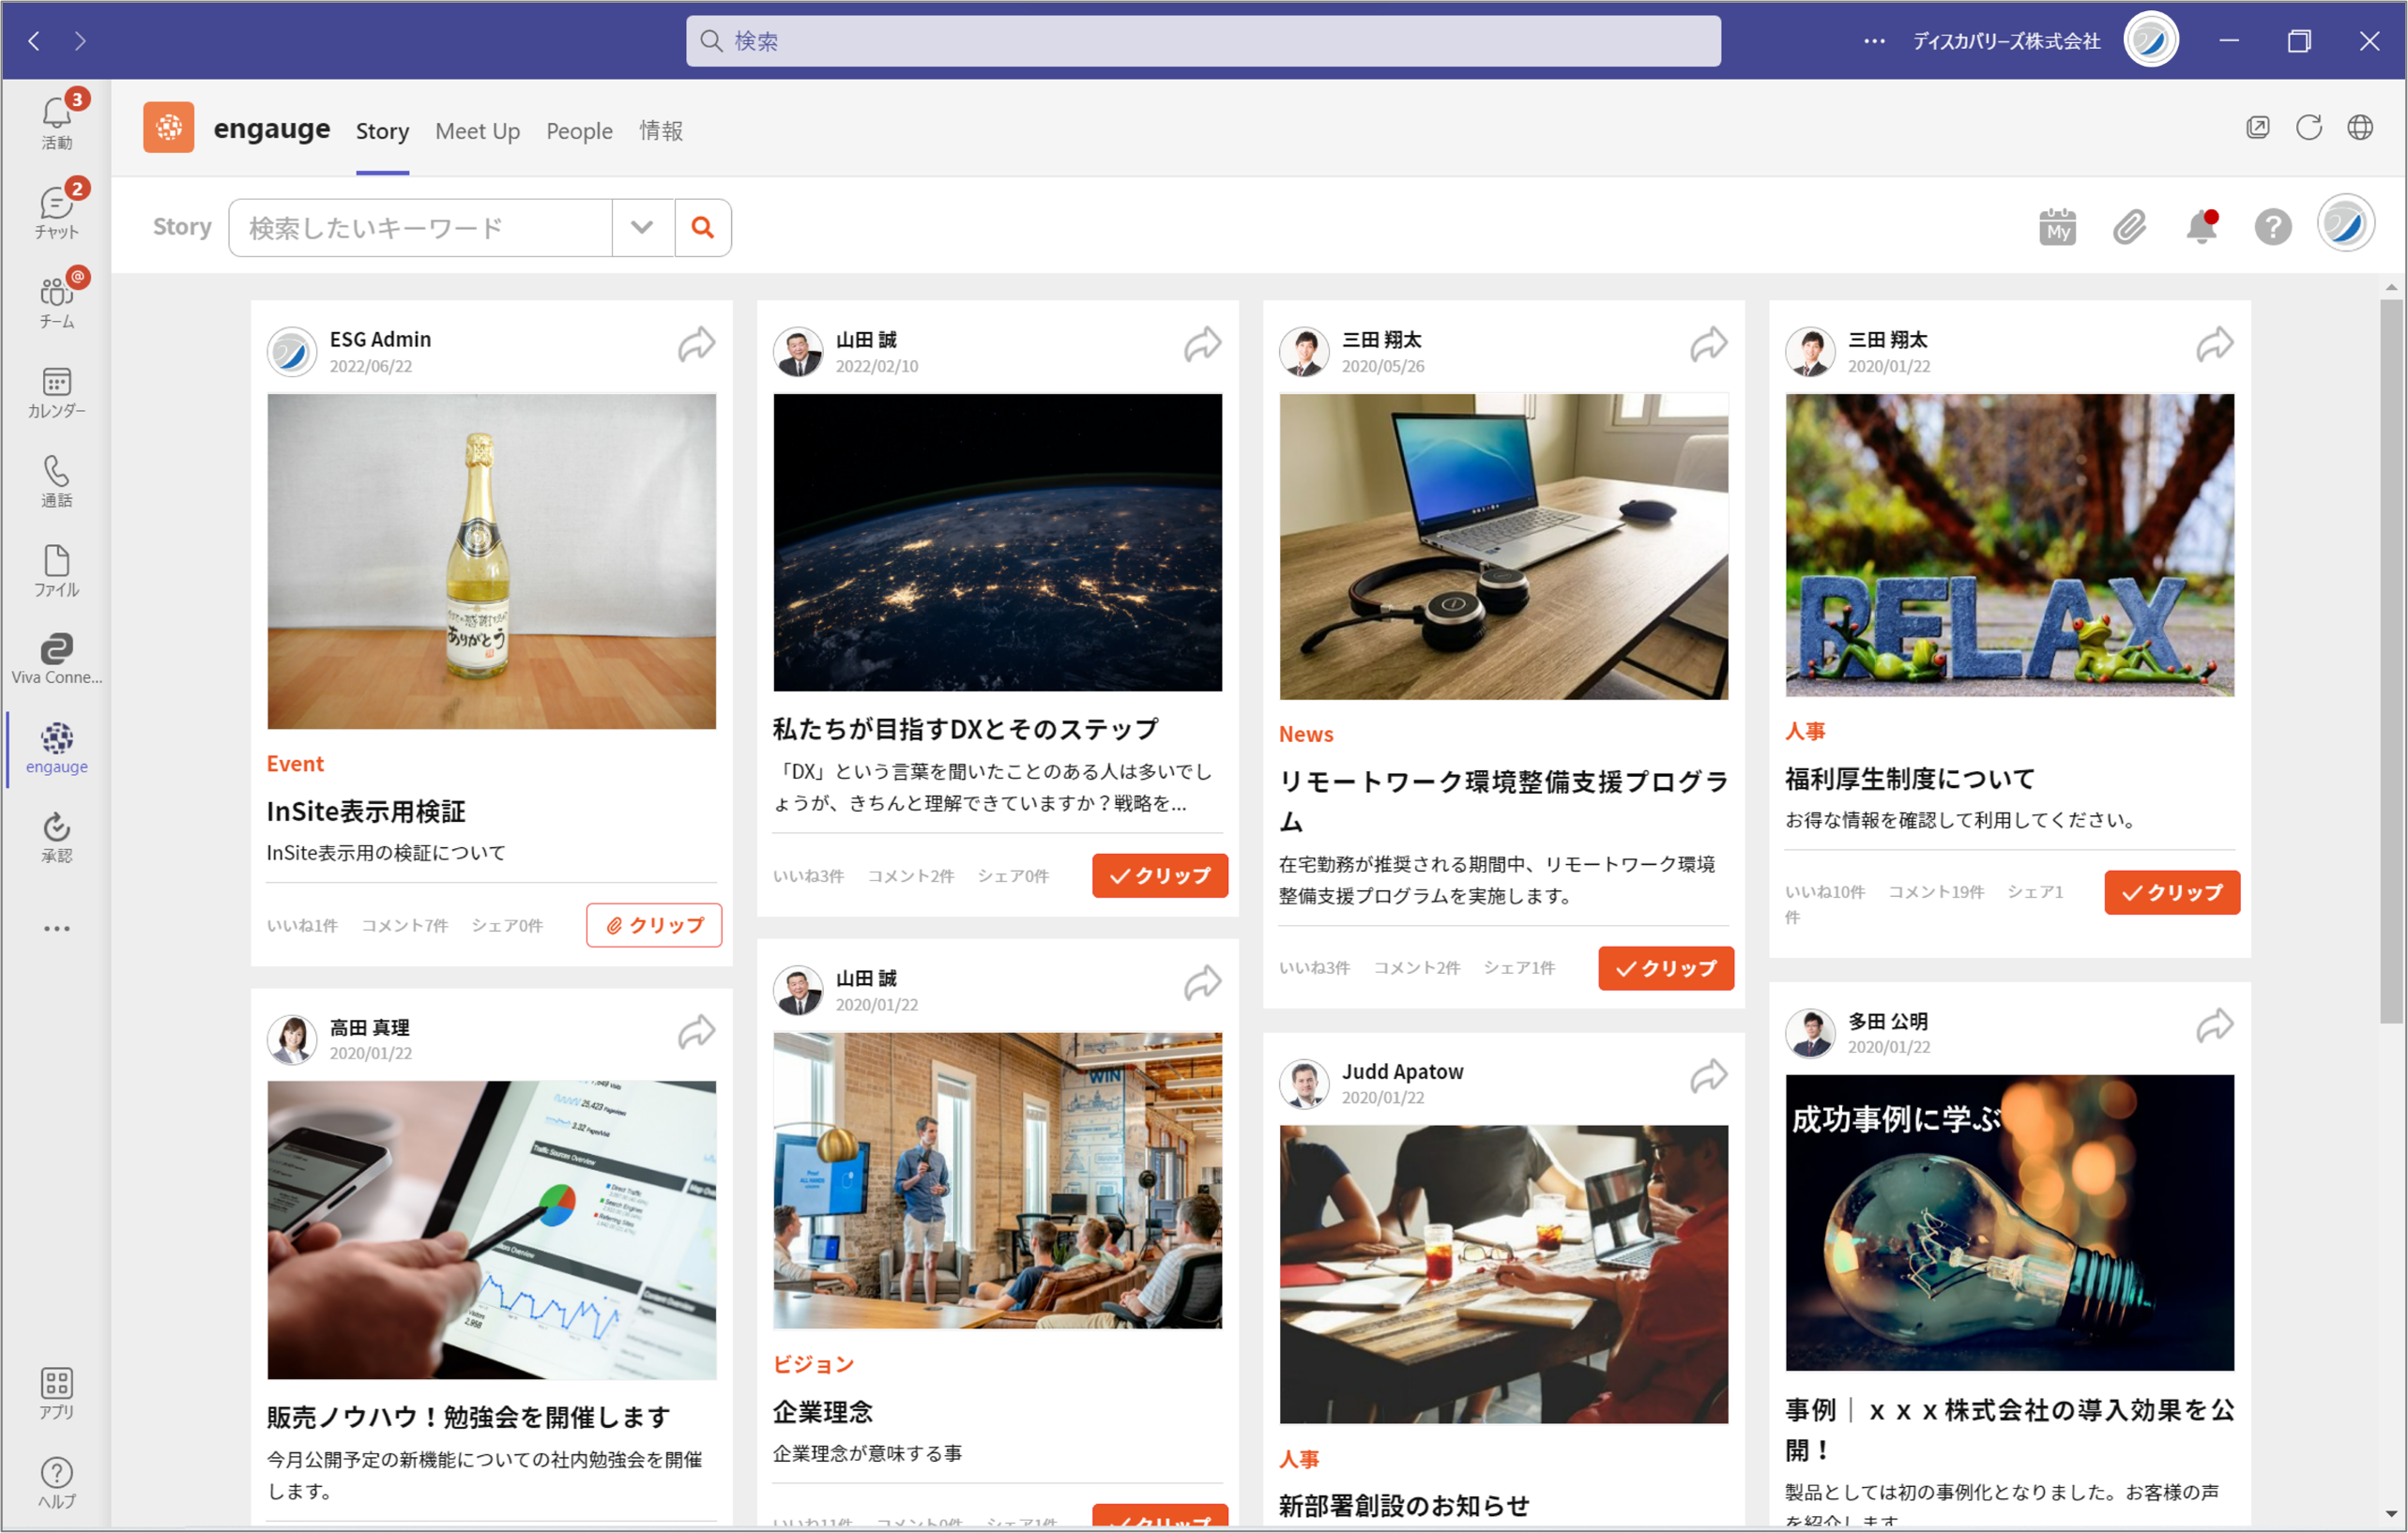Clip the 福利厚生制度について story
2408x1533 pixels.
click(2171, 892)
